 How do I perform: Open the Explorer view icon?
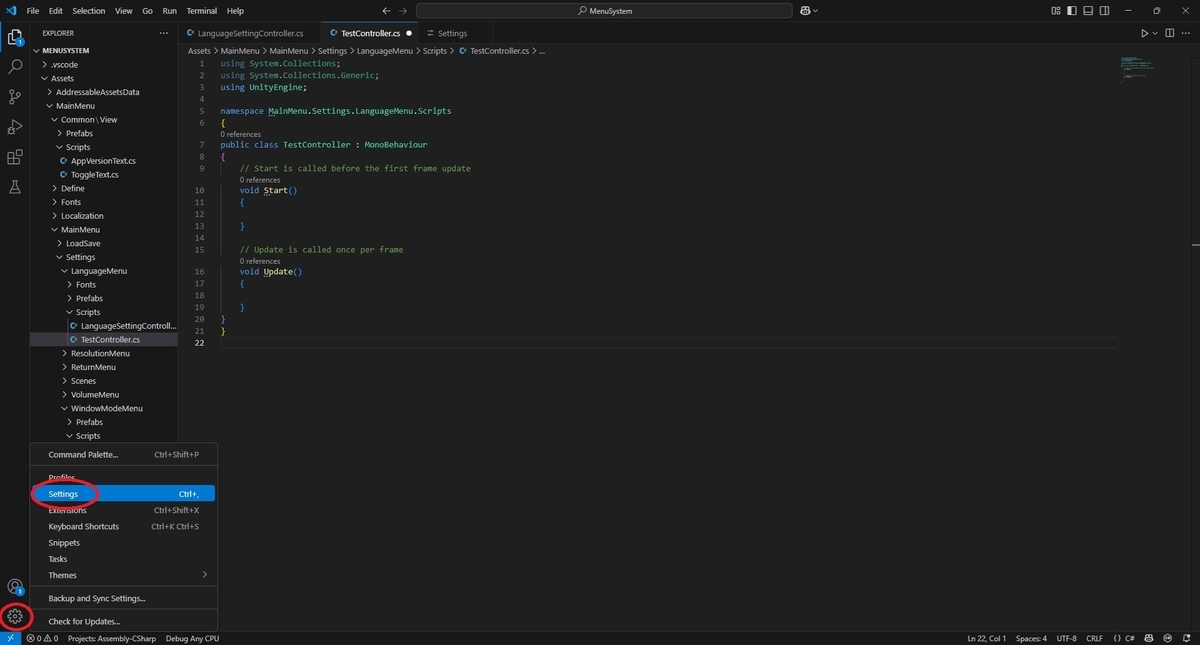14,36
